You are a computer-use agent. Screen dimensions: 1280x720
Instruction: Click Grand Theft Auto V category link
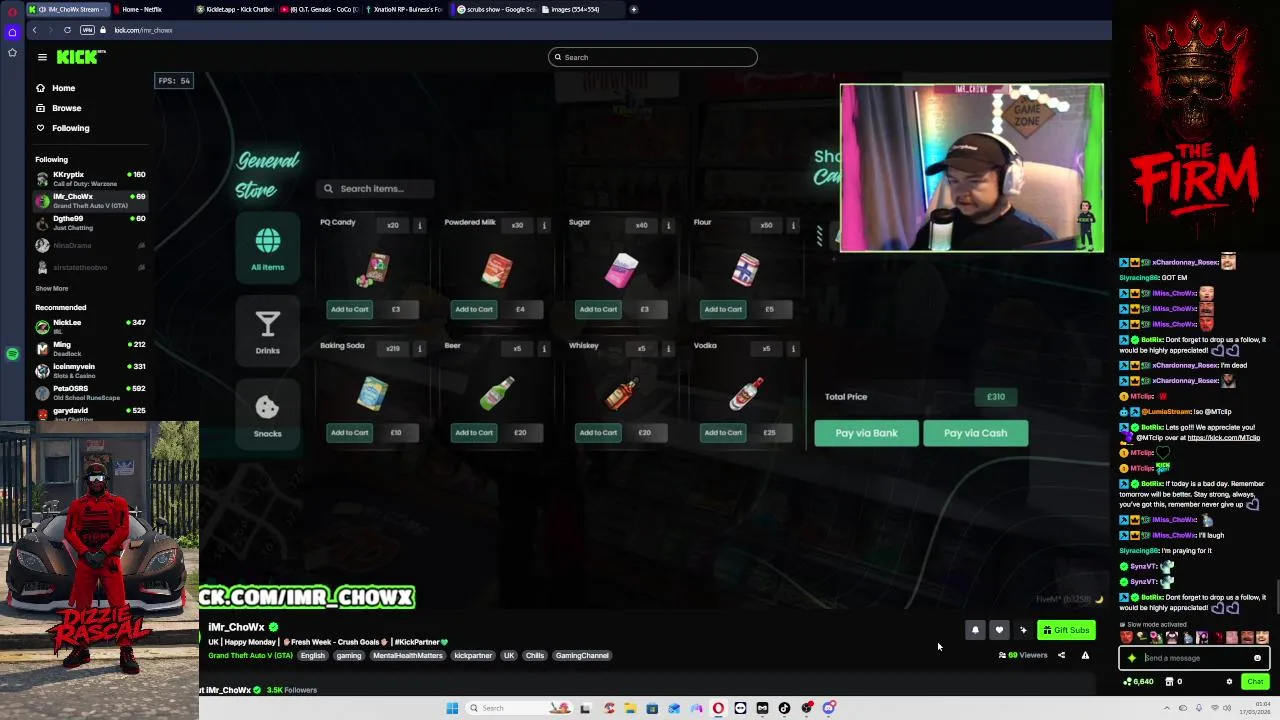coord(250,656)
